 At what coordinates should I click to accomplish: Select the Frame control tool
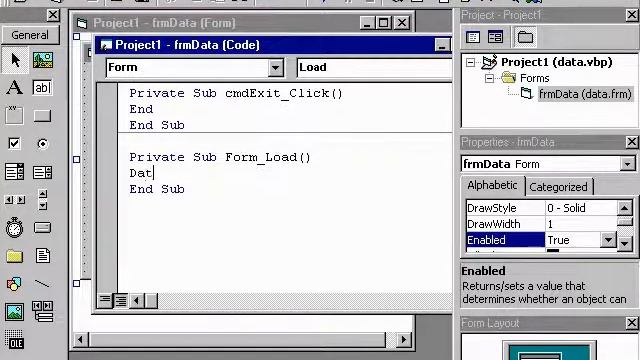point(14,116)
